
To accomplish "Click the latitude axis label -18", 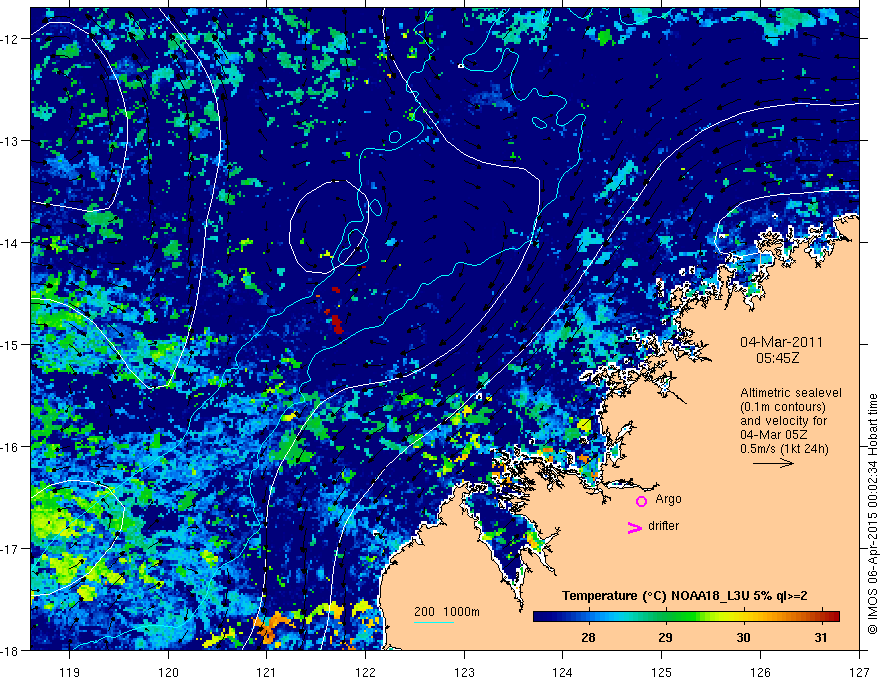I will point(11,650).
